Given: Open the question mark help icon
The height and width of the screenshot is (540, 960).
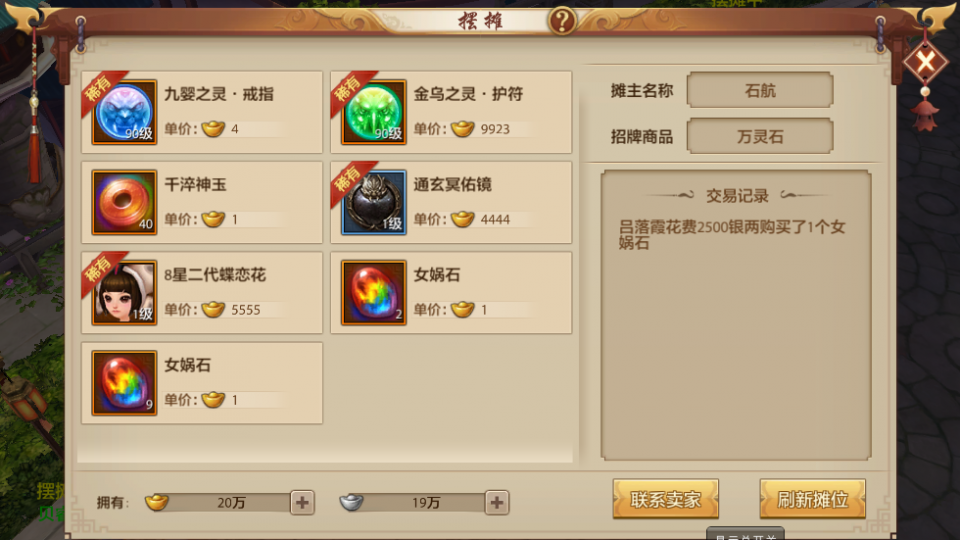Looking at the screenshot, I should (562, 21).
